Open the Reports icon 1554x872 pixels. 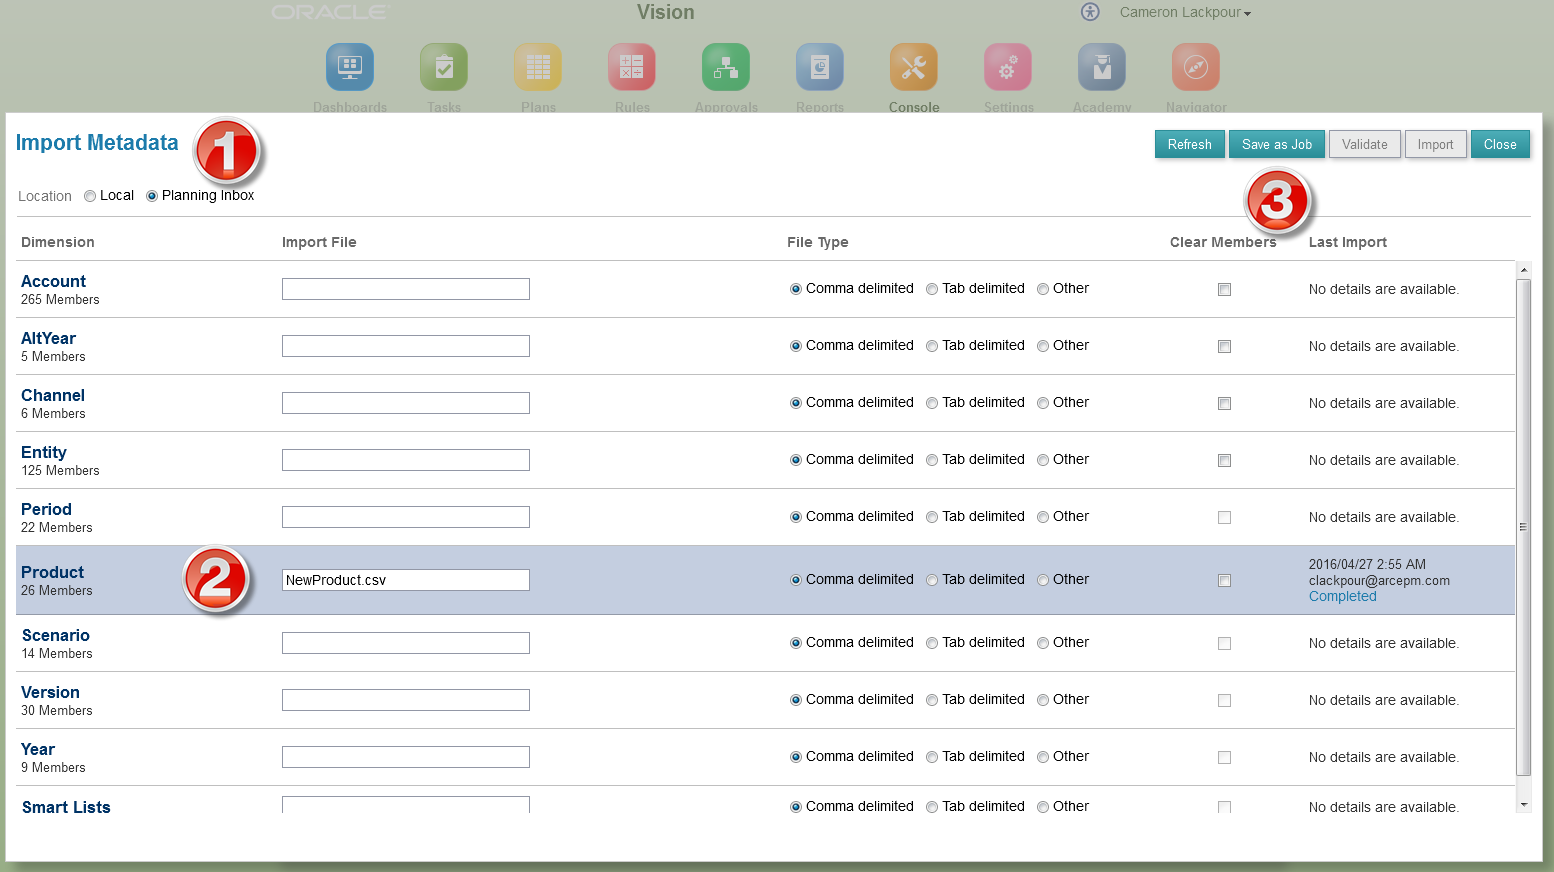(x=820, y=67)
